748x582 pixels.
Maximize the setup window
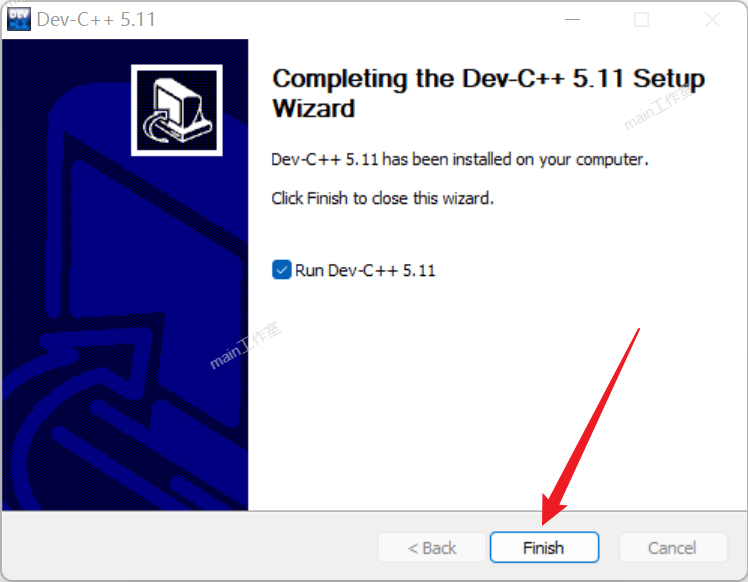pos(641,20)
